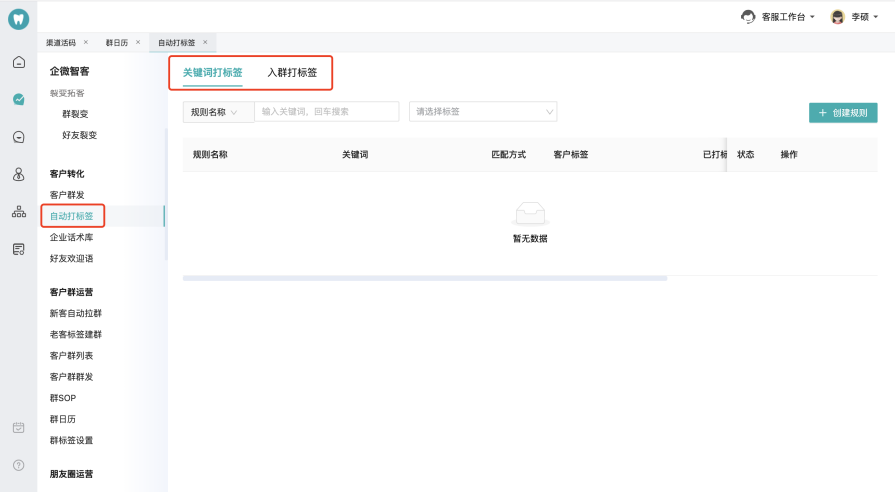Click the person icon in left rail
Screen dimensions: 895x492
click(18, 175)
